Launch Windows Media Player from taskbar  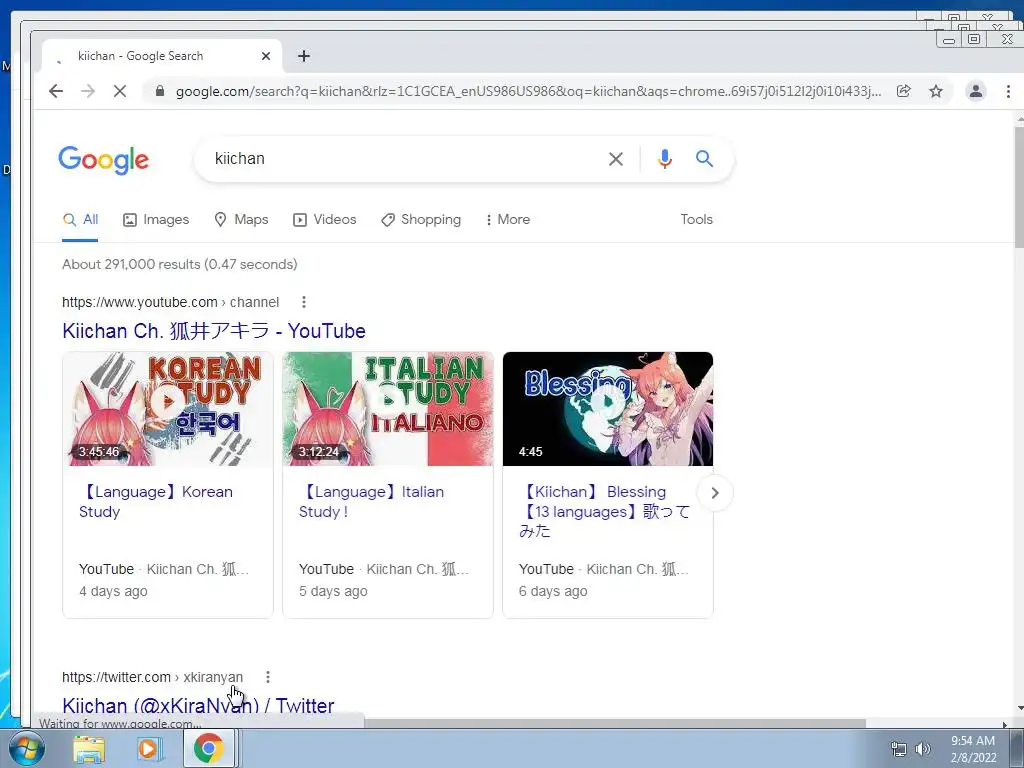(148, 748)
